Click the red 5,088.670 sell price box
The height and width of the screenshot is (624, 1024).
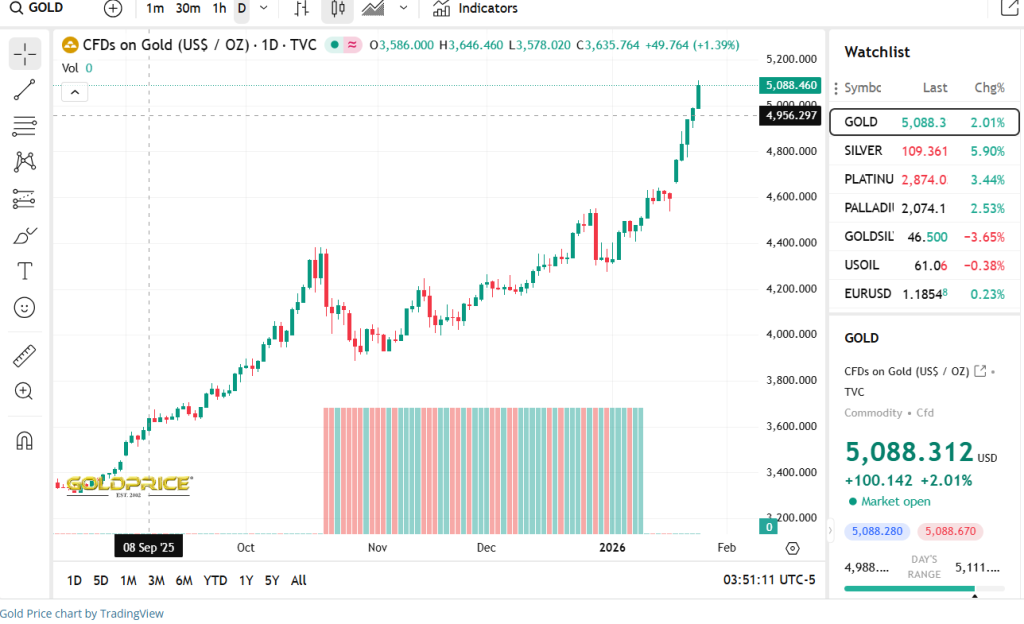(x=949, y=531)
